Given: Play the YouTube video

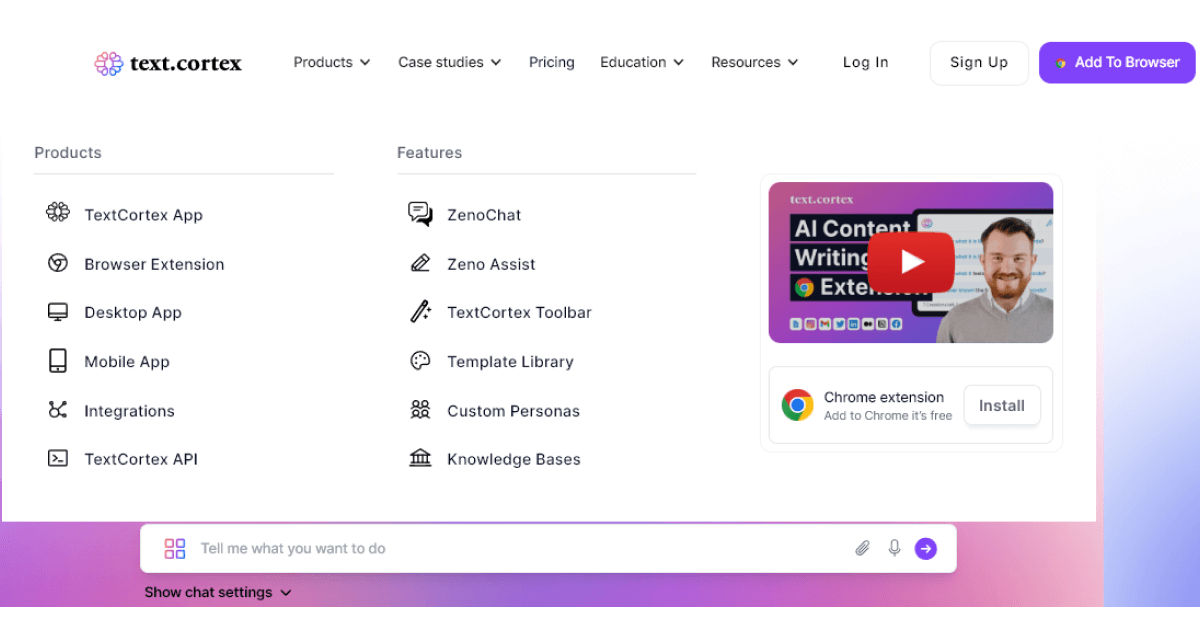Looking at the screenshot, I should click(910, 262).
